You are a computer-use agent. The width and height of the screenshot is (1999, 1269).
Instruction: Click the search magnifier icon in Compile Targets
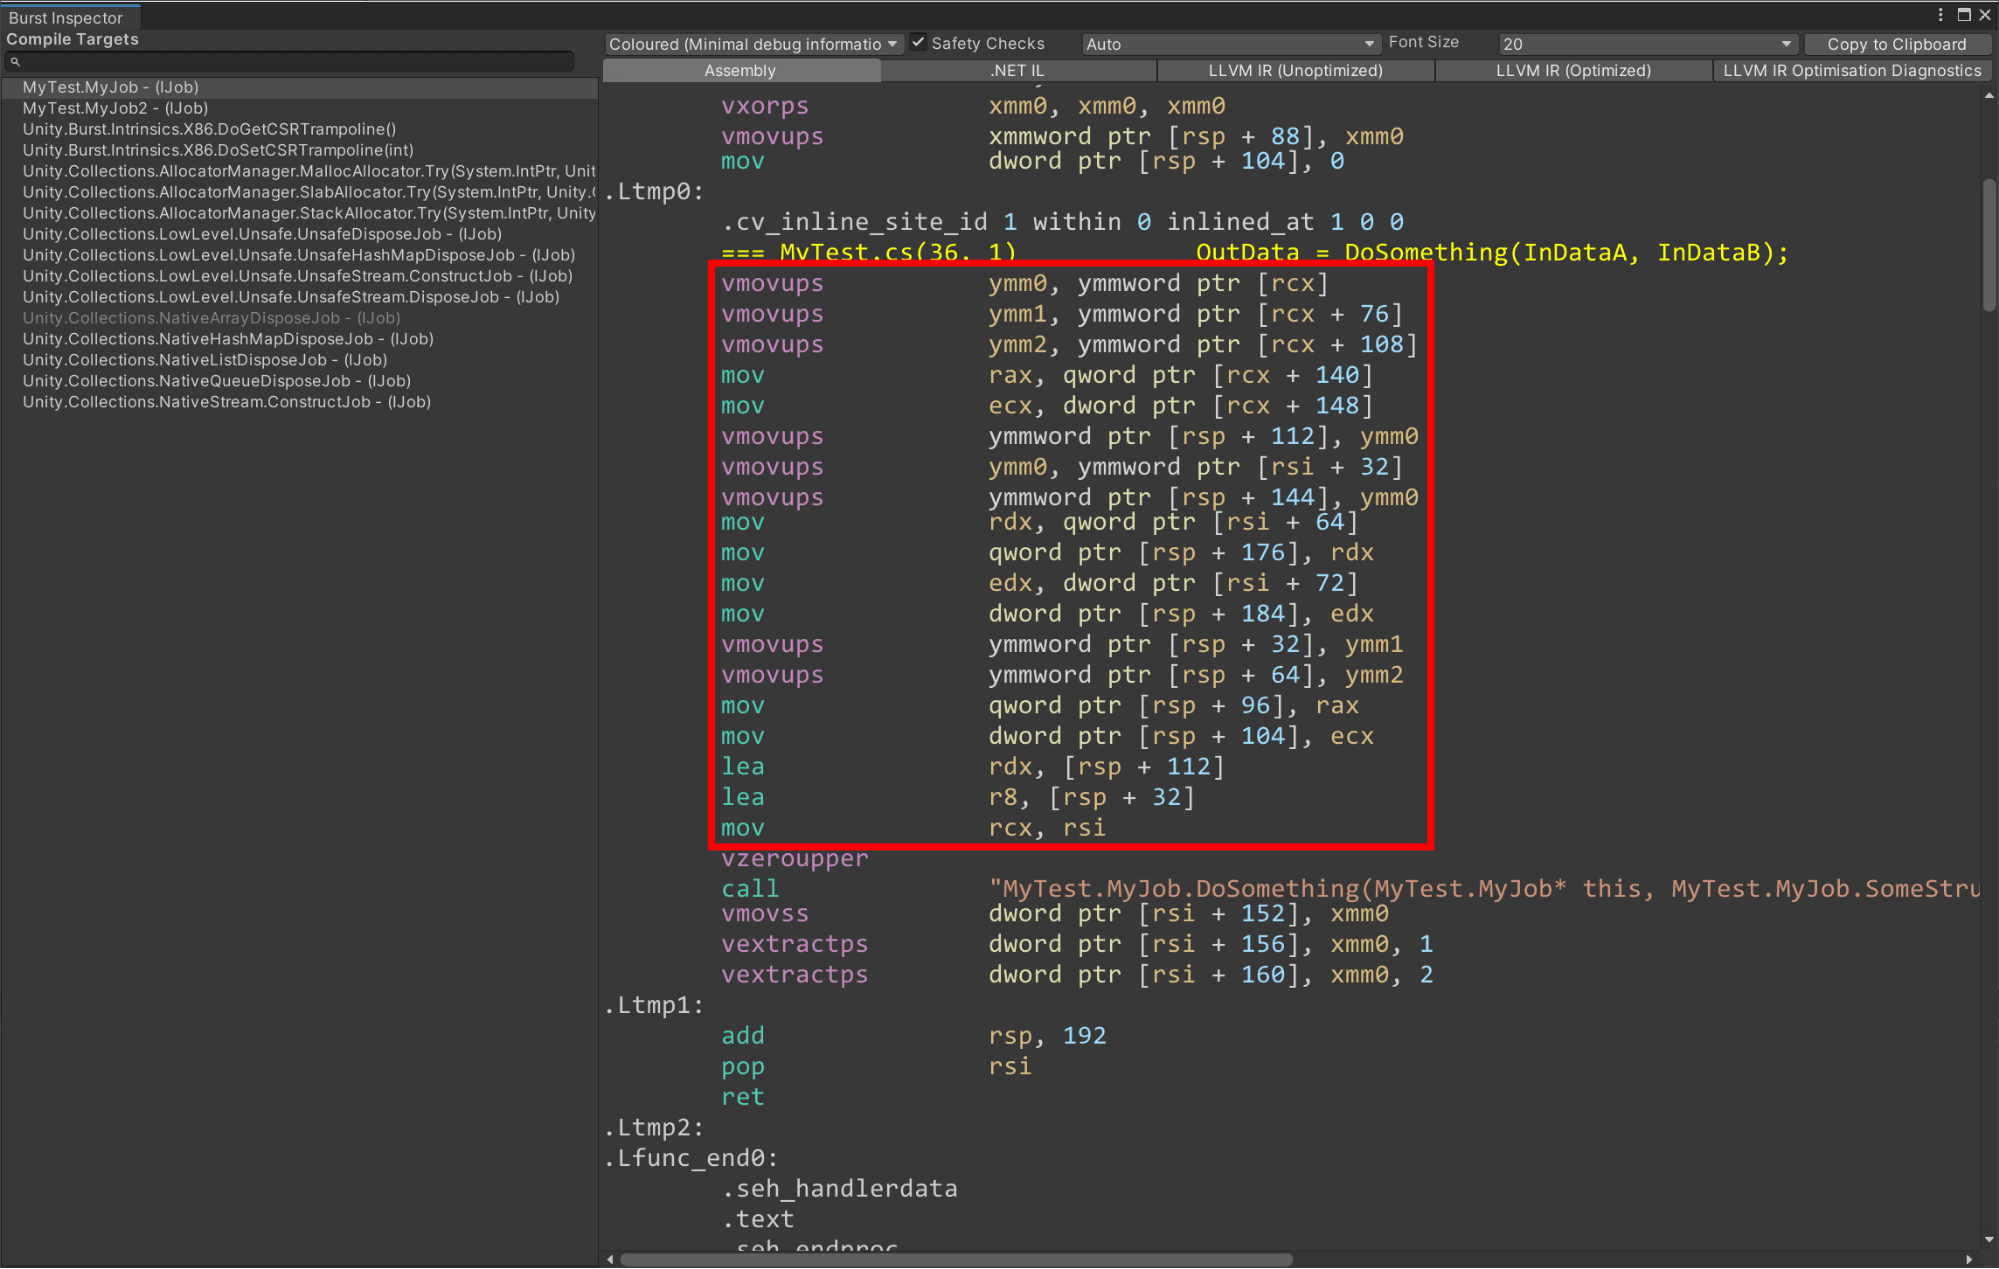(x=15, y=62)
